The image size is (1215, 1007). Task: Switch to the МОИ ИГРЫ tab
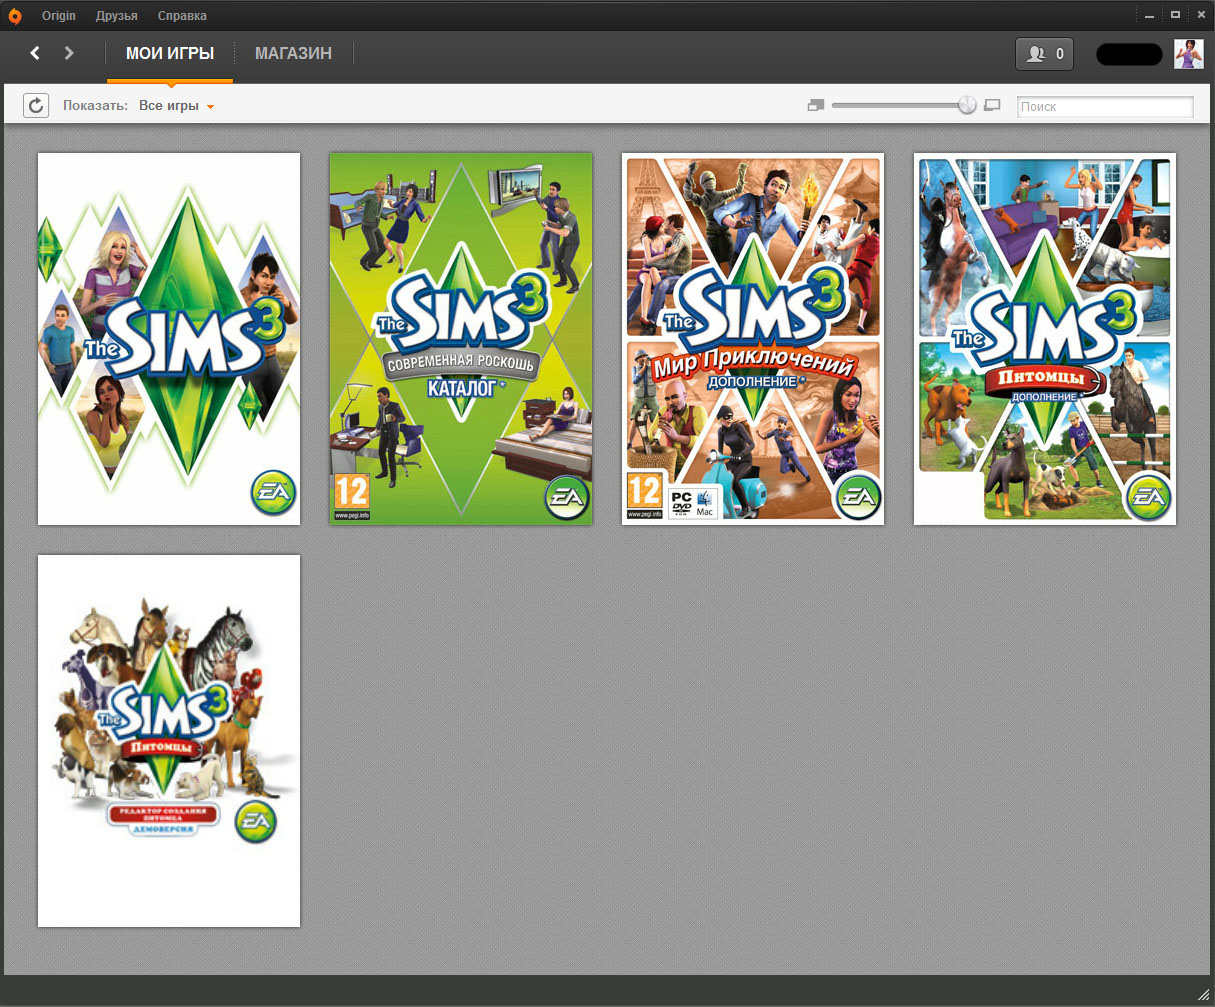tap(170, 53)
